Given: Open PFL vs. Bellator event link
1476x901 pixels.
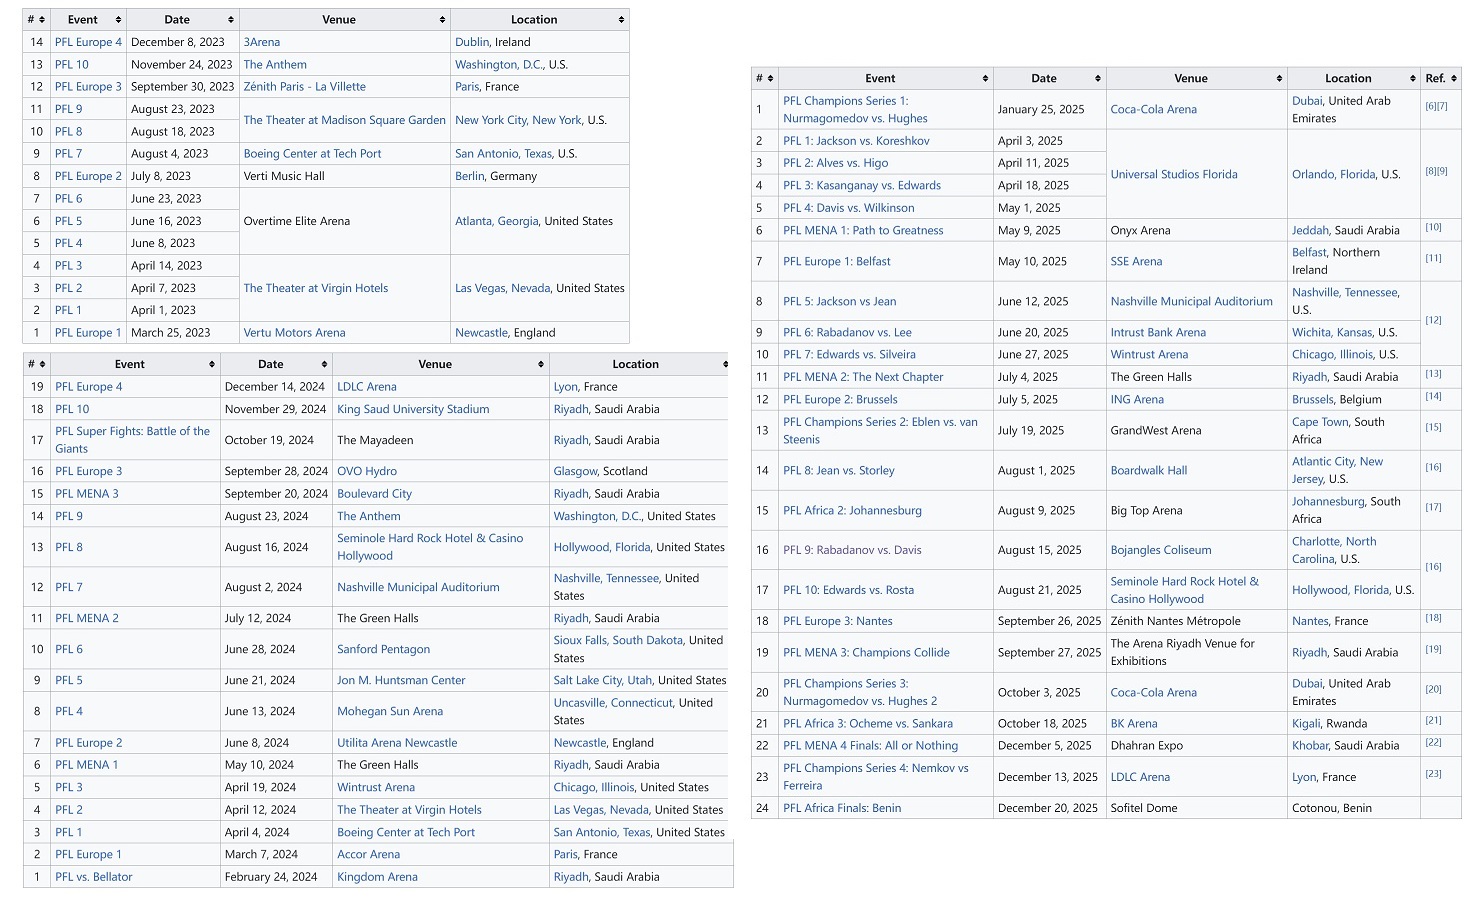Looking at the screenshot, I should [94, 877].
